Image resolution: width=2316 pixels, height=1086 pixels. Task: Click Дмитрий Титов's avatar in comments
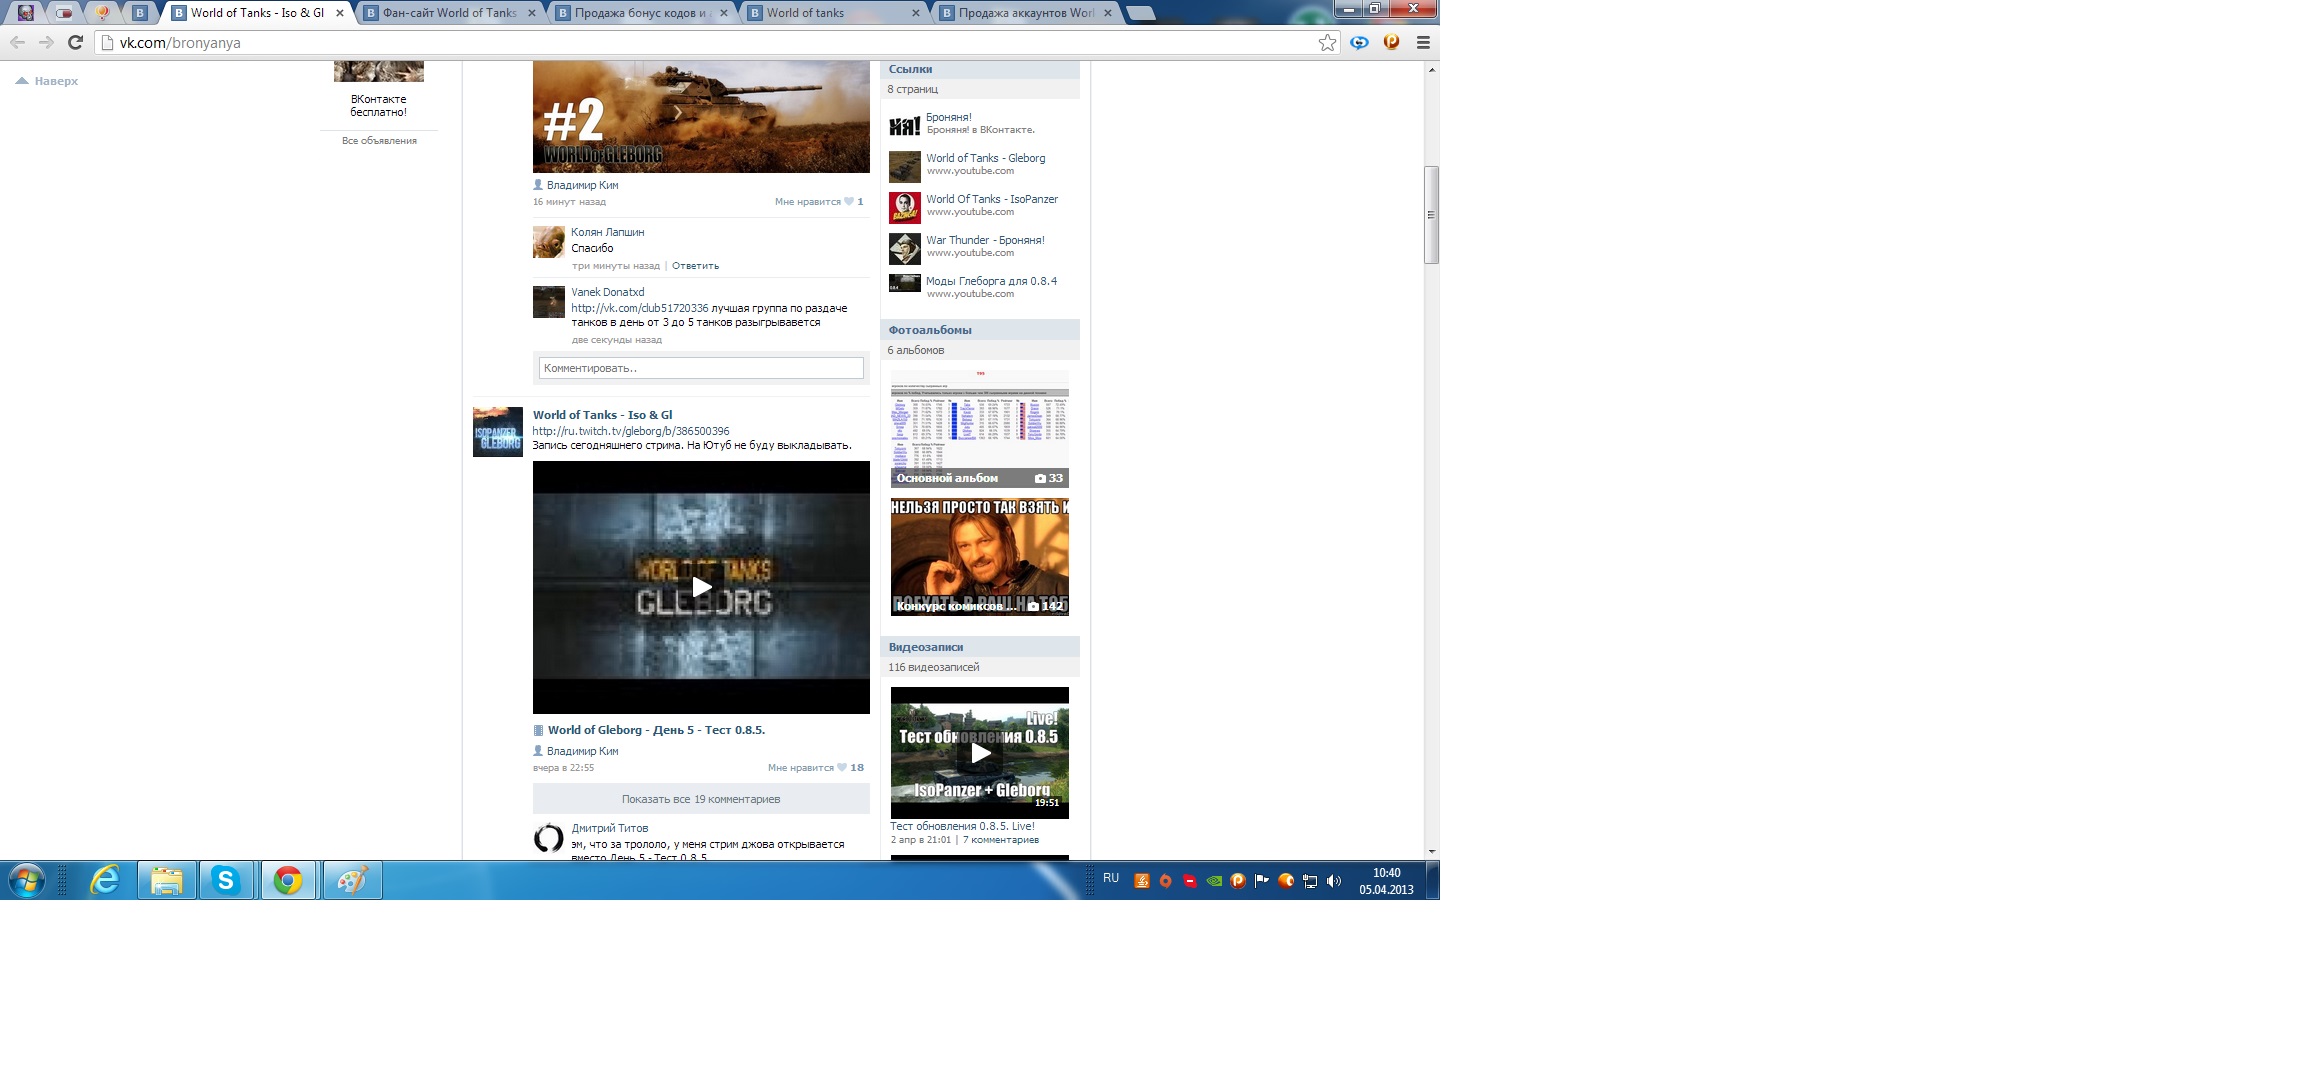549,838
